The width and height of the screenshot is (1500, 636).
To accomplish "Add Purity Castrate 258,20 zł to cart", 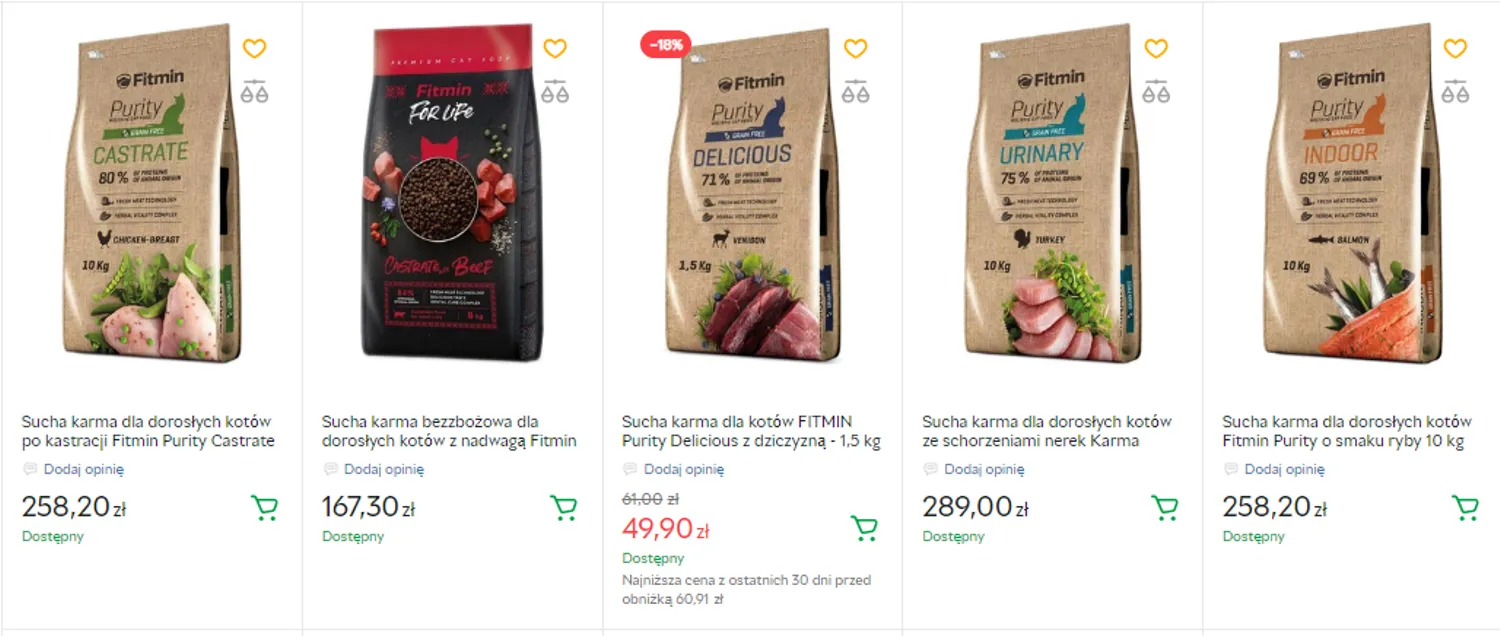I will (x=264, y=508).
